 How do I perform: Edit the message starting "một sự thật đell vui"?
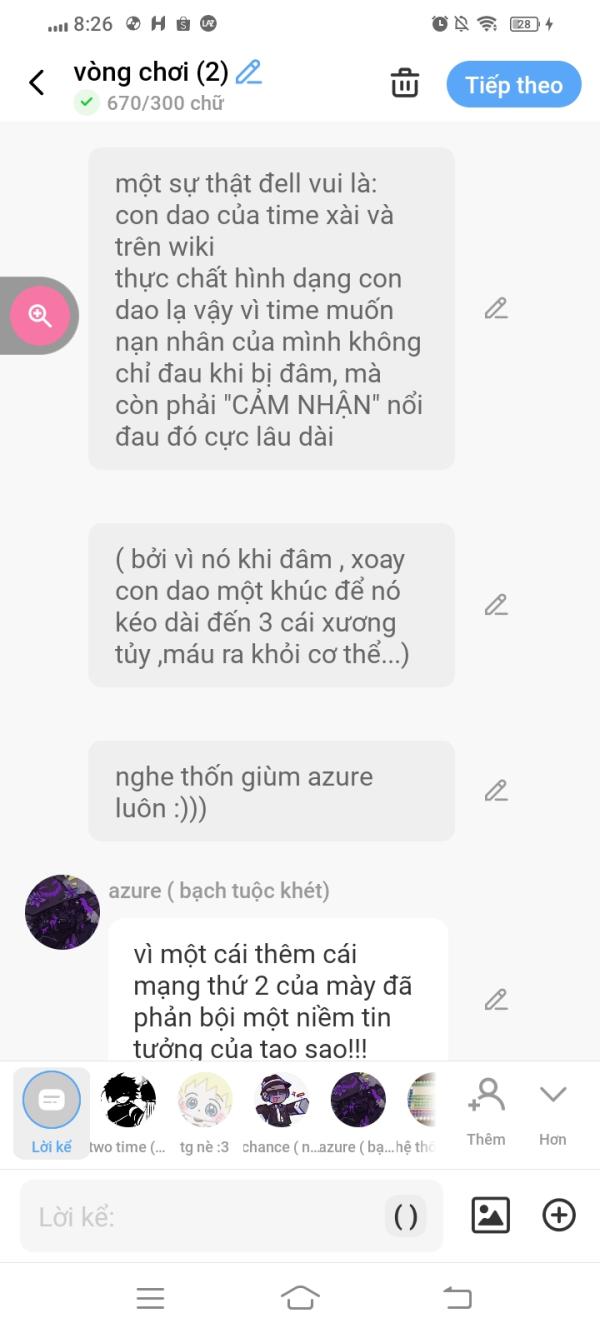point(496,309)
